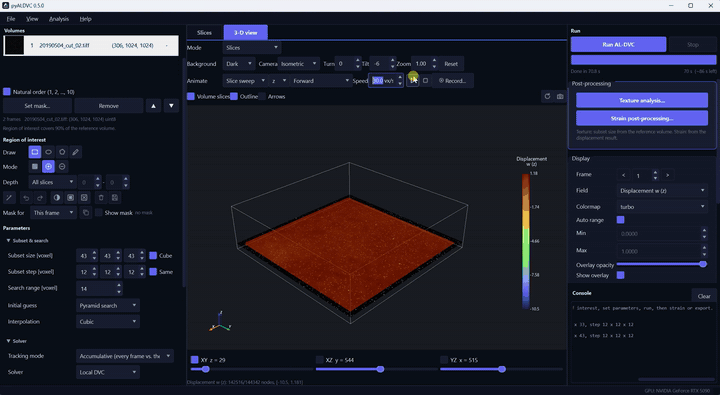Open the Depth All slices dropdown

coord(52,182)
